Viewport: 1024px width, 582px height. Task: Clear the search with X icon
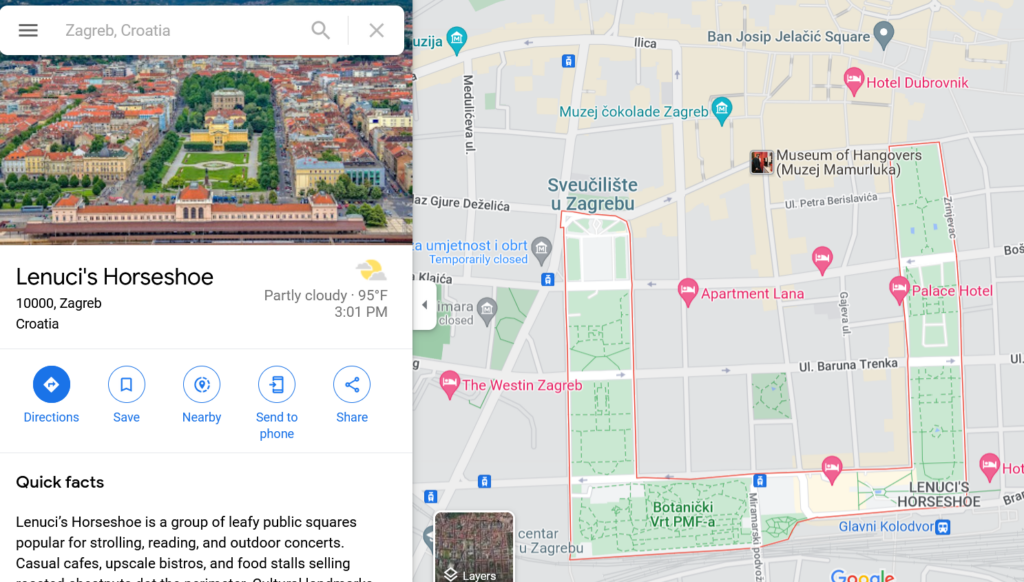(x=376, y=31)
